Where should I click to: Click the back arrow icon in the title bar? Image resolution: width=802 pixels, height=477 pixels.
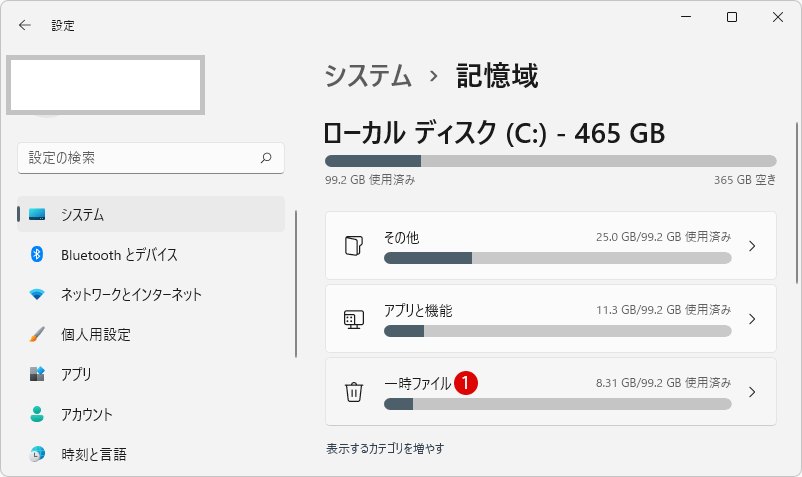pyautogui.click(x=25, y=25)
